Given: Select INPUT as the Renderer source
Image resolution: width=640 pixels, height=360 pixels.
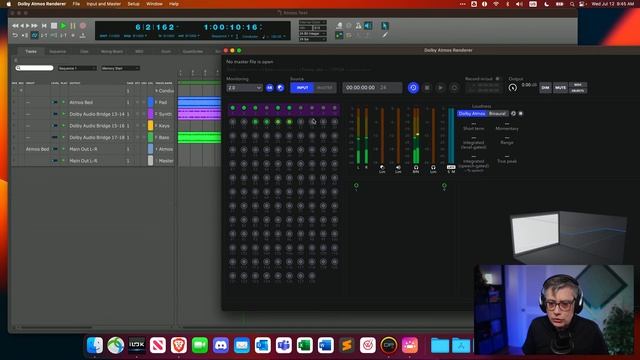Looking at the screenshot, I should coord(302,88).
